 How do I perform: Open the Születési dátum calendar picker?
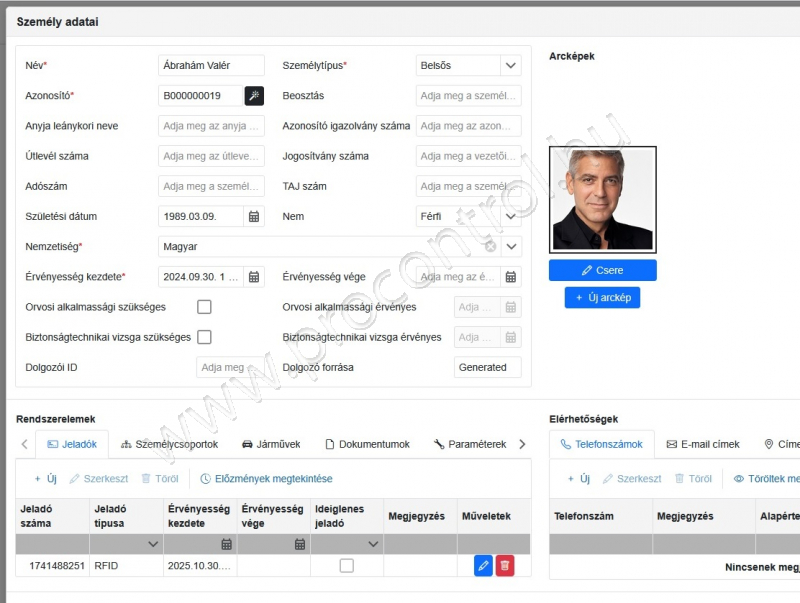(254, 216)
